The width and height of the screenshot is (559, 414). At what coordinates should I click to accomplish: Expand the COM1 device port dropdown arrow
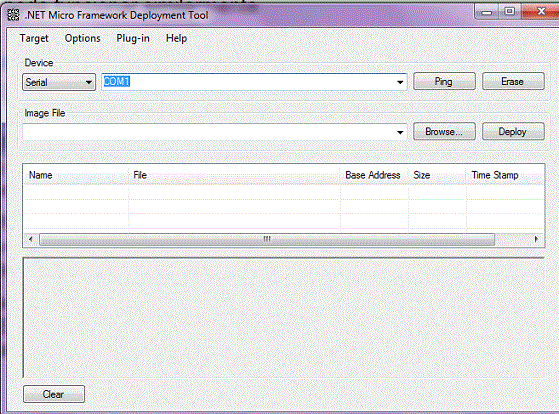[x=400, y=82]
